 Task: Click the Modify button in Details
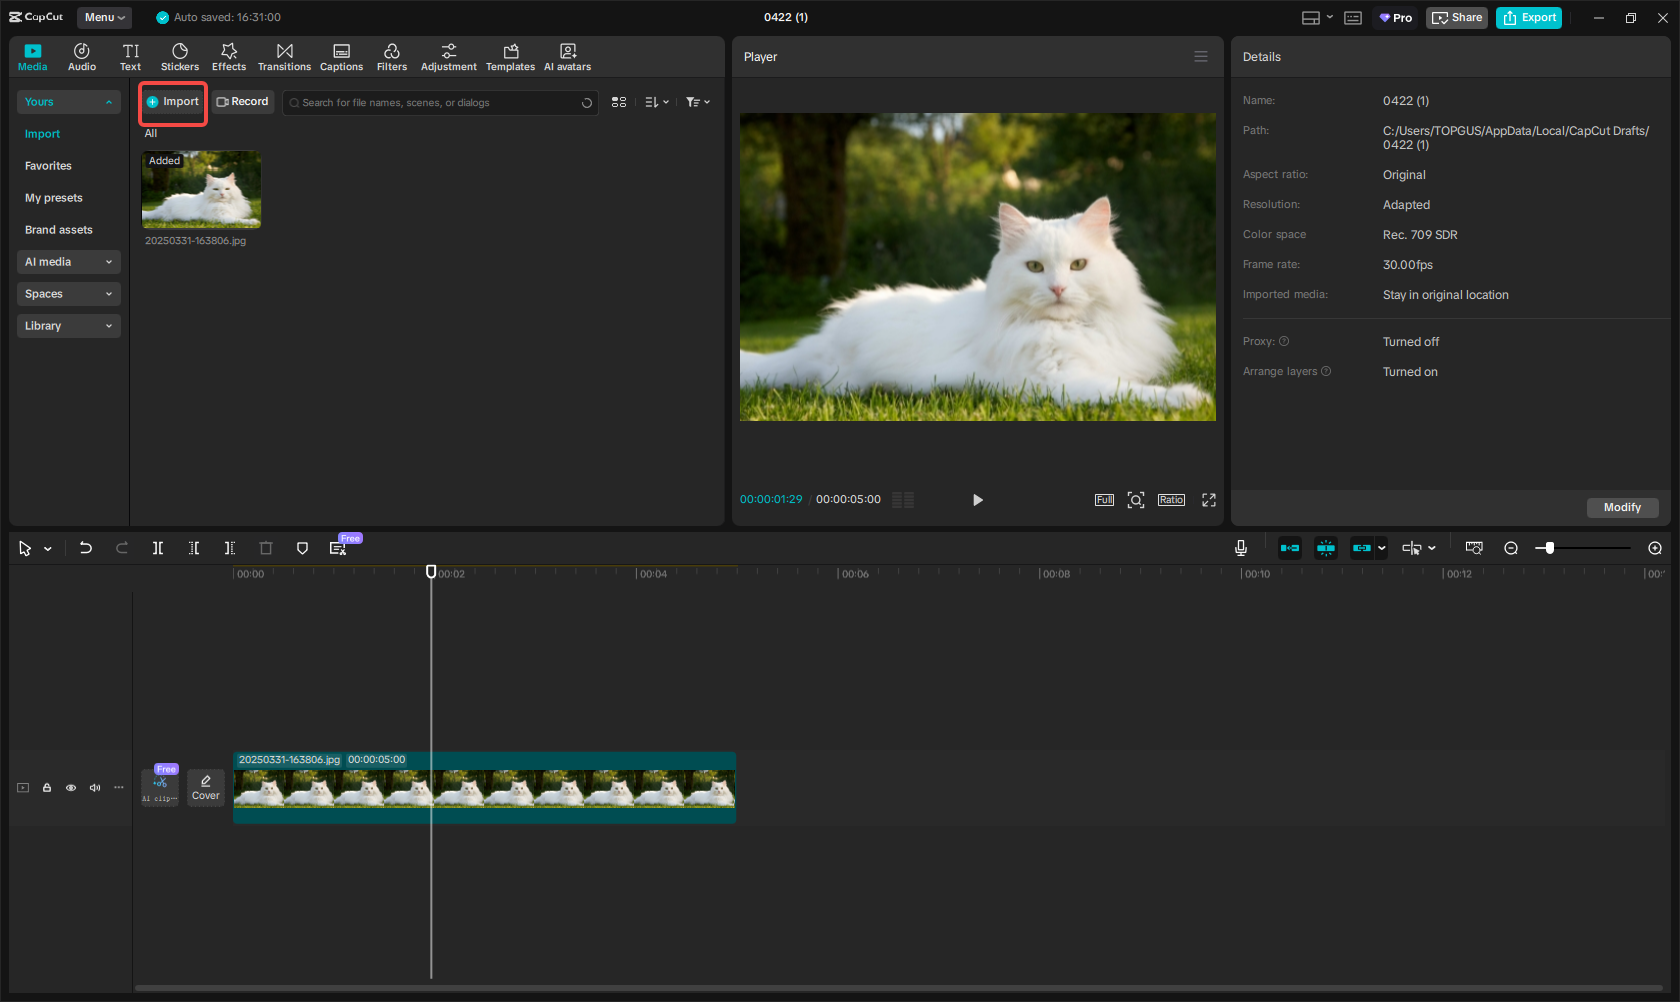tap(1621, 507)
